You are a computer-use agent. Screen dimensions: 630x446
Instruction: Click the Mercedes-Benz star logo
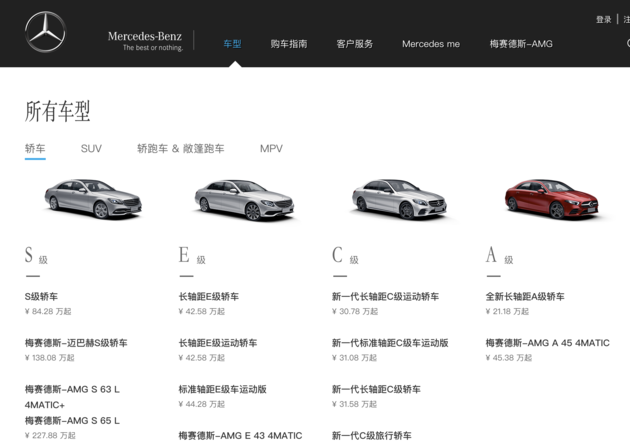(45, 32)
